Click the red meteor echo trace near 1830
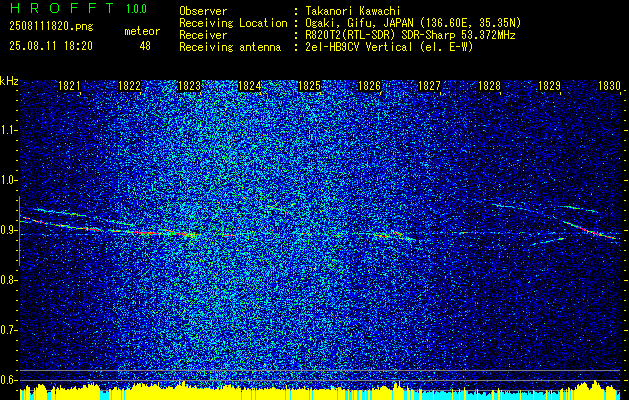This screenshot has height=400, width=629. (x=590, y=230)
